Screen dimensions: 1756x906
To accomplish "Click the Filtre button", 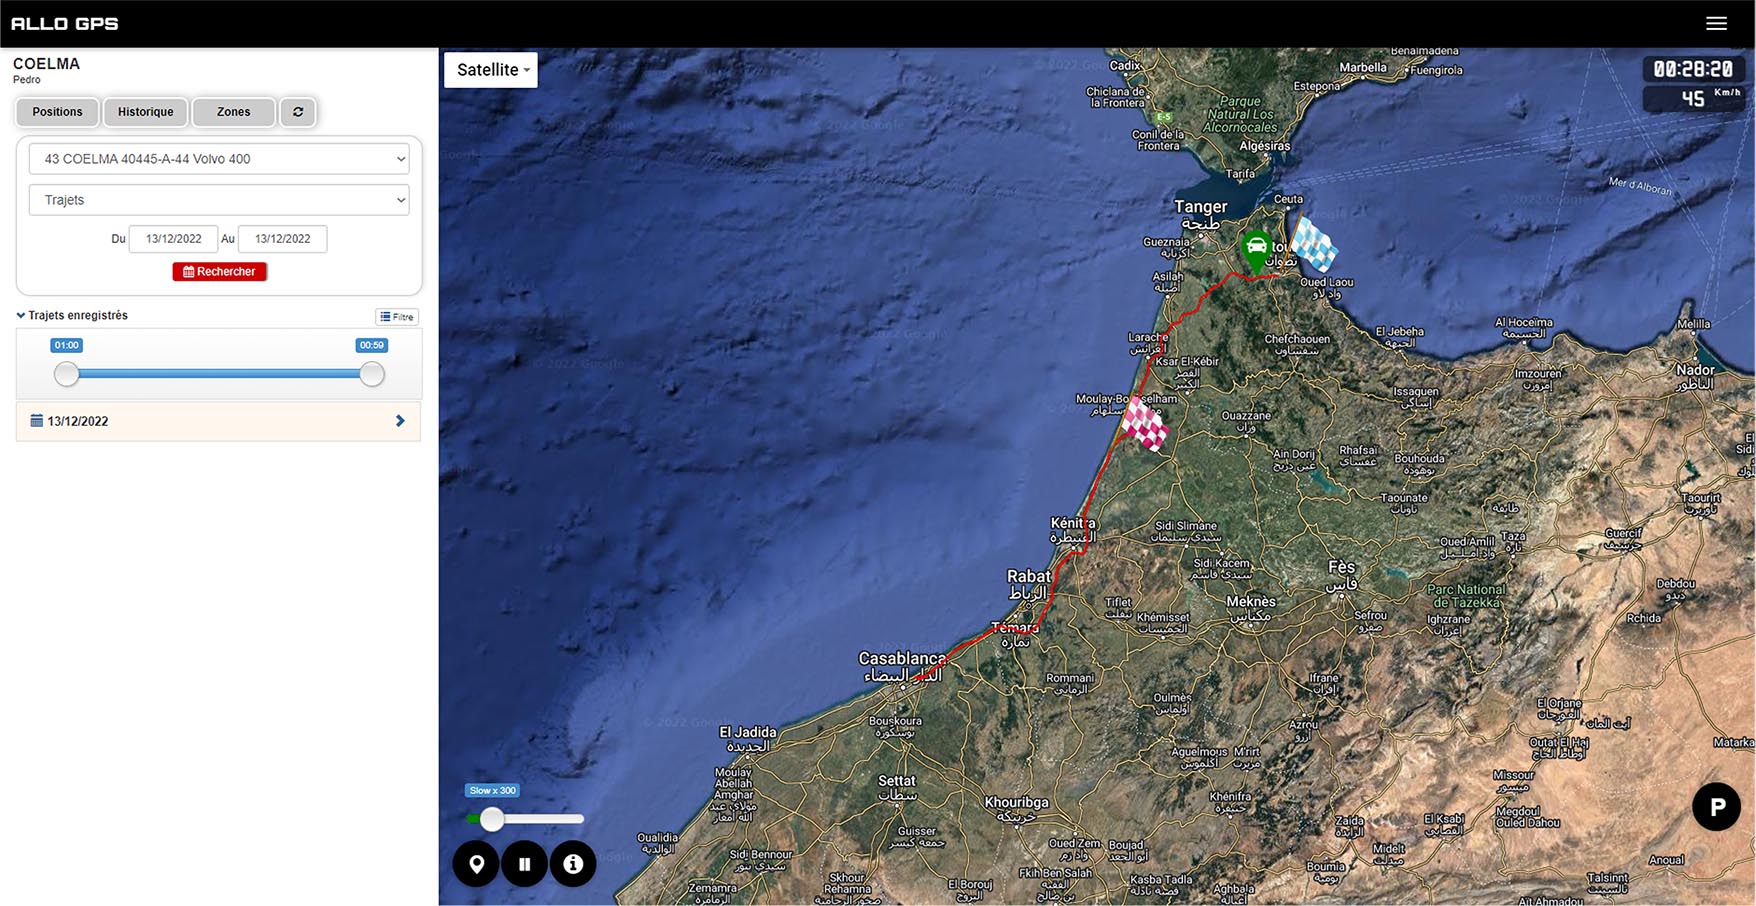I will tap(397, 317).
